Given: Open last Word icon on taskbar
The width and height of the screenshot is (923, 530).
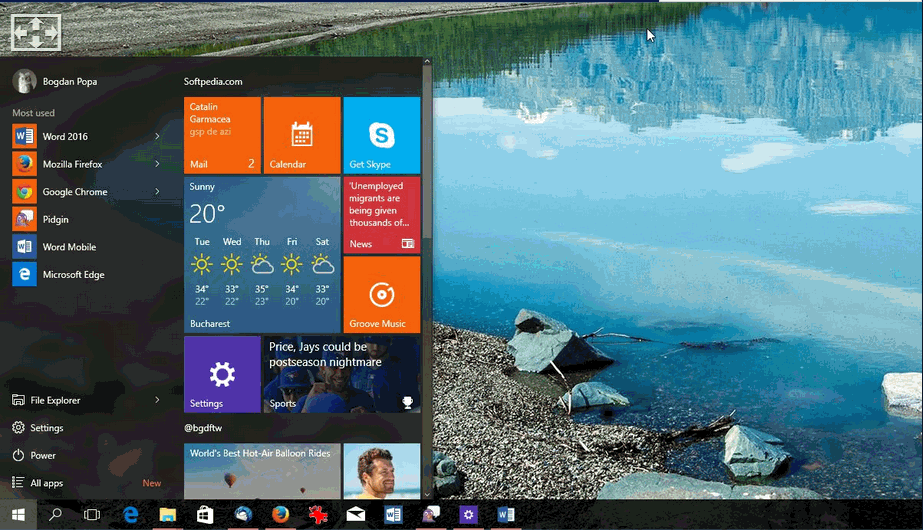Looking at the screenshot, I should point(506,515).
